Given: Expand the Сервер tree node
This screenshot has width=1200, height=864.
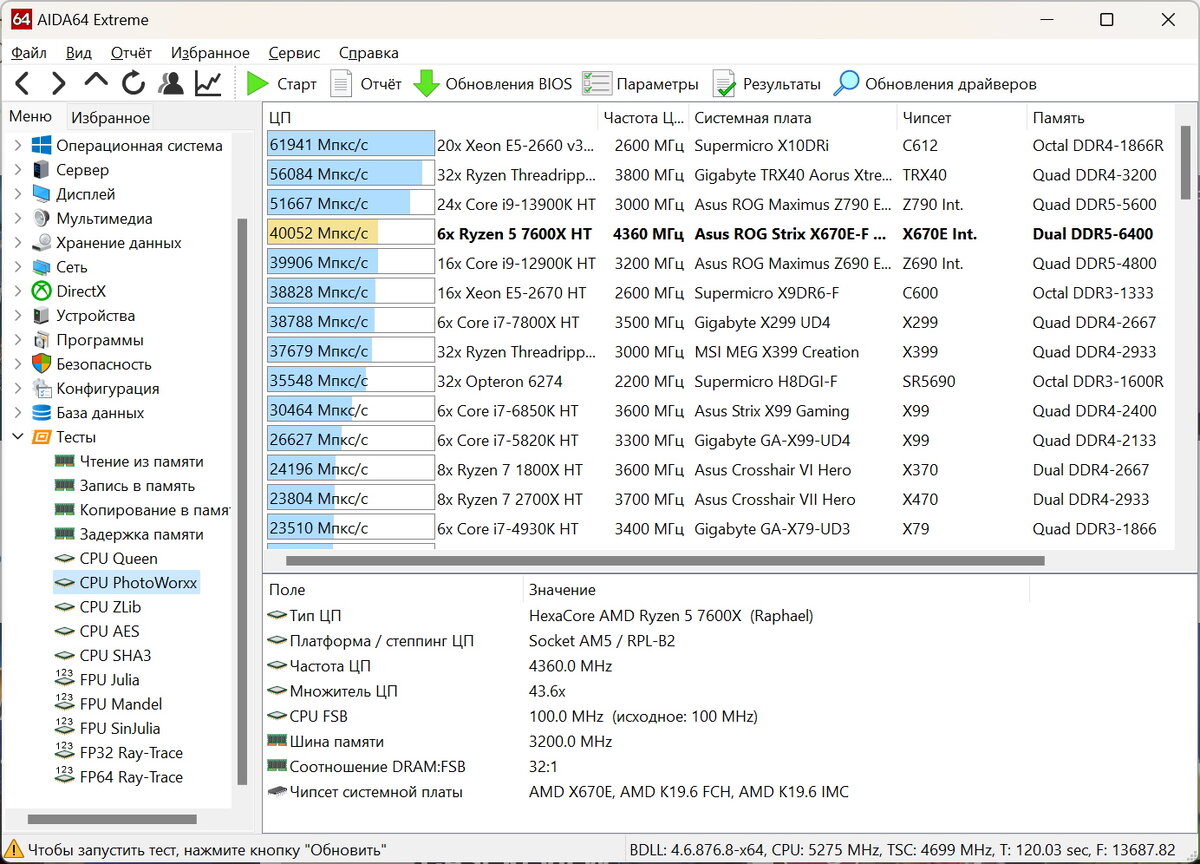Looking at the screenshot, I should coord(17,170).
